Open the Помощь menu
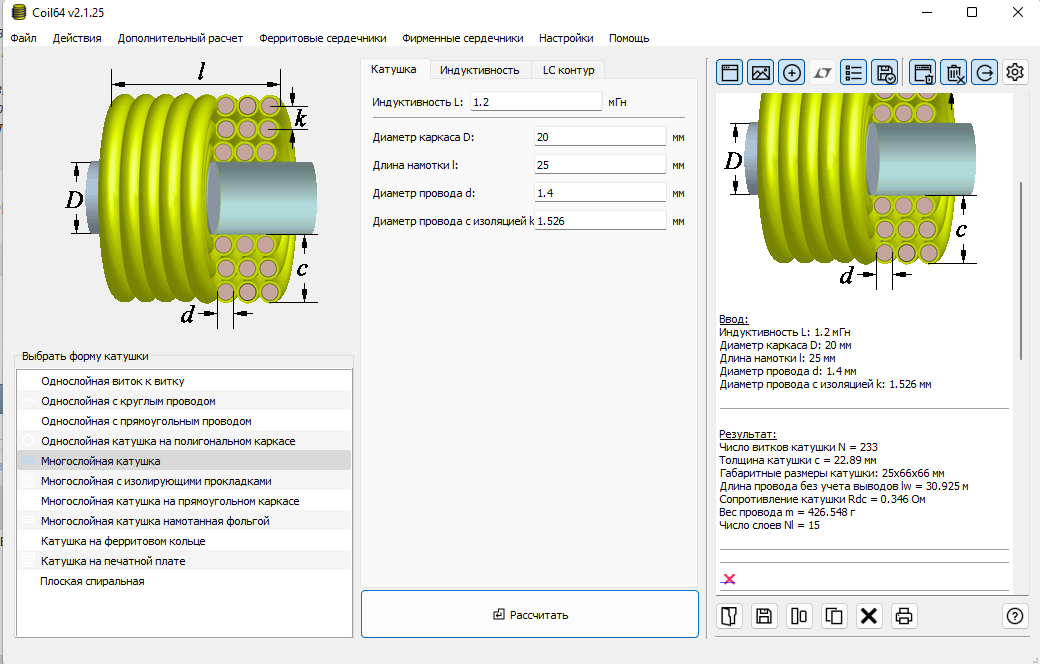Screen dimensions: 1040x664 [x=629, y=38]
